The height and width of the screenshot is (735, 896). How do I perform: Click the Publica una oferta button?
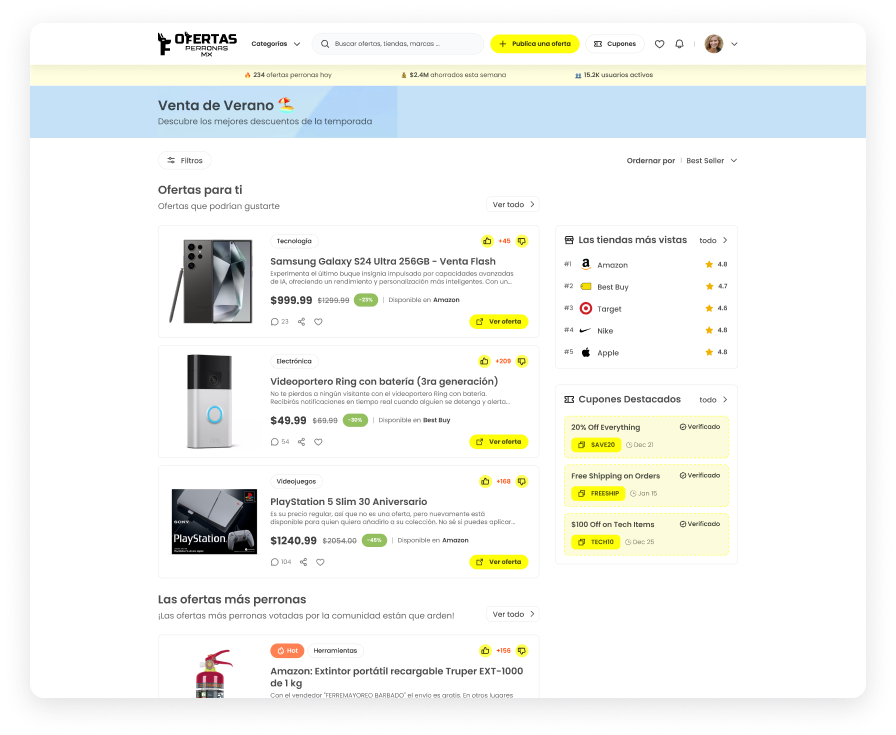point(534,44)
